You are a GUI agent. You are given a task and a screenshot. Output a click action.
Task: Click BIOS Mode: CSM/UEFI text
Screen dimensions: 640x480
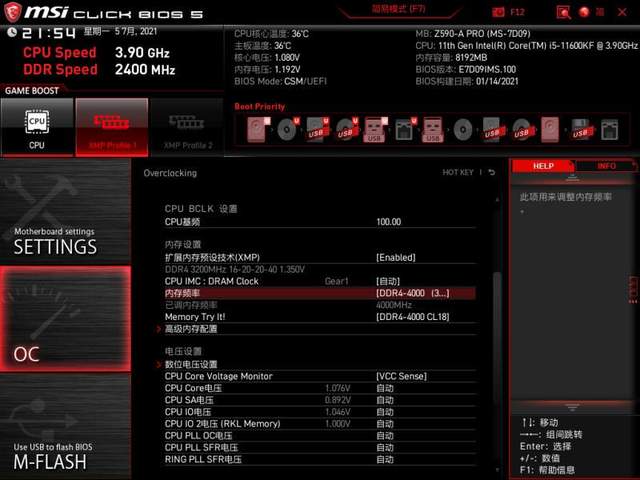point(280,81)
